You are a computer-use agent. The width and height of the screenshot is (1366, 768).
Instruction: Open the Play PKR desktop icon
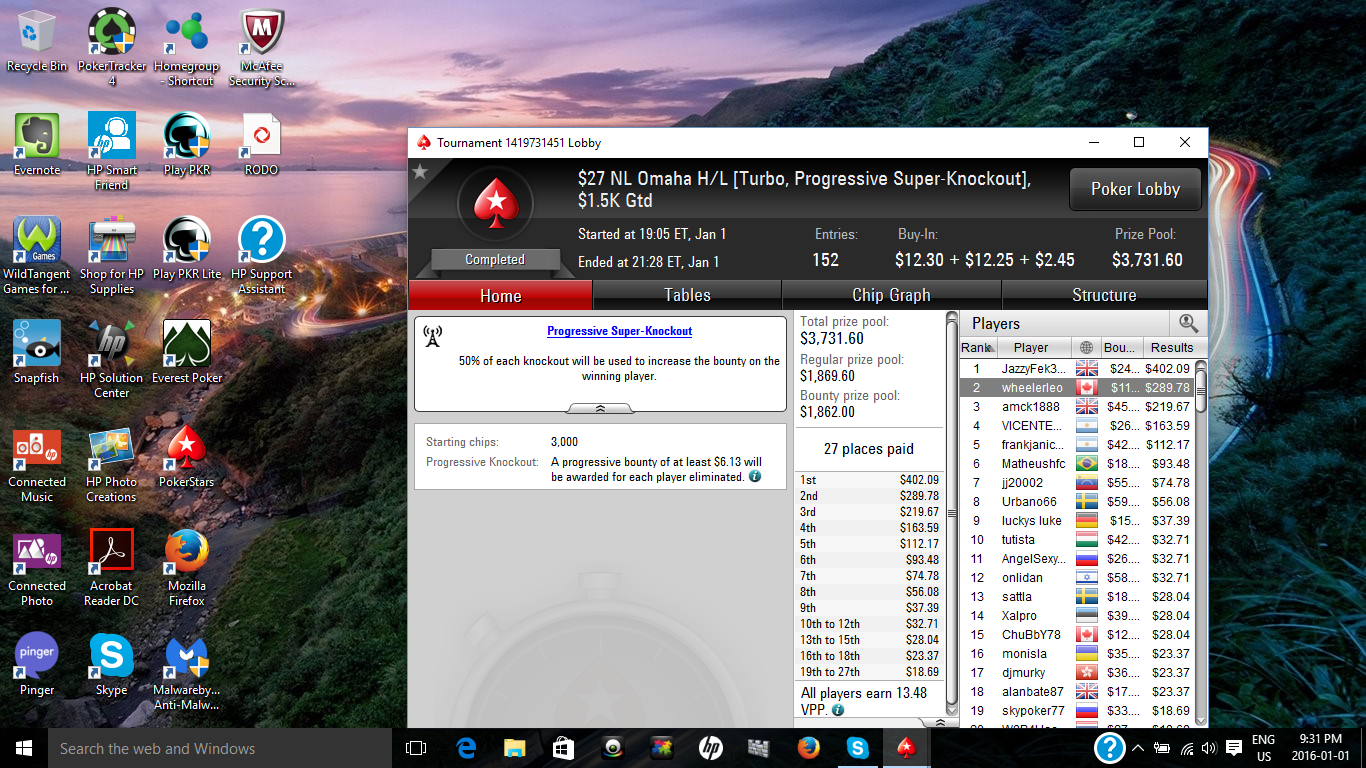187,145
